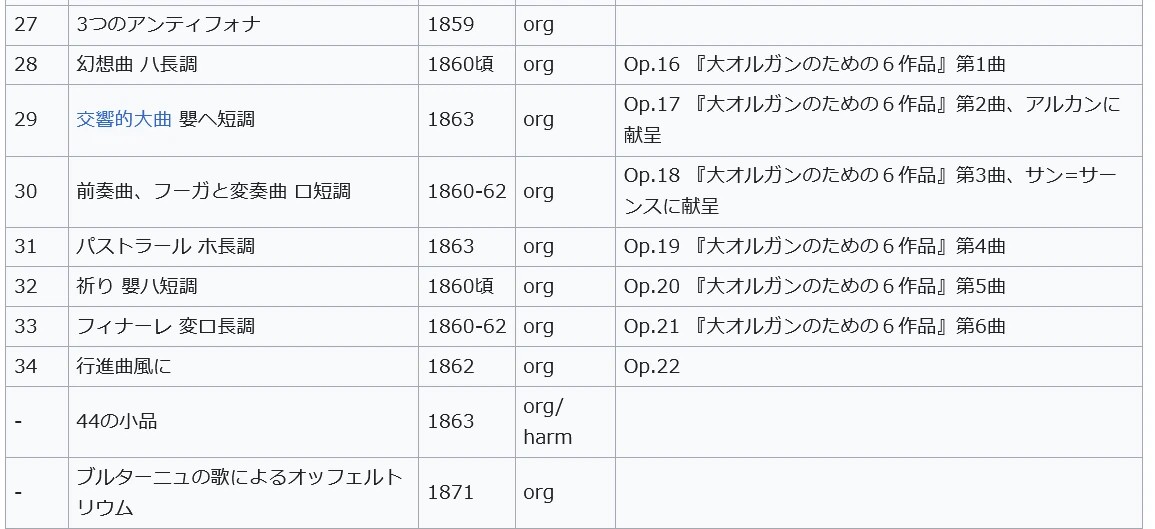Viewport: 1155px width, 529px height.
Task: Click the Op.21 第6曲 remarks cell
Action: 814,326
